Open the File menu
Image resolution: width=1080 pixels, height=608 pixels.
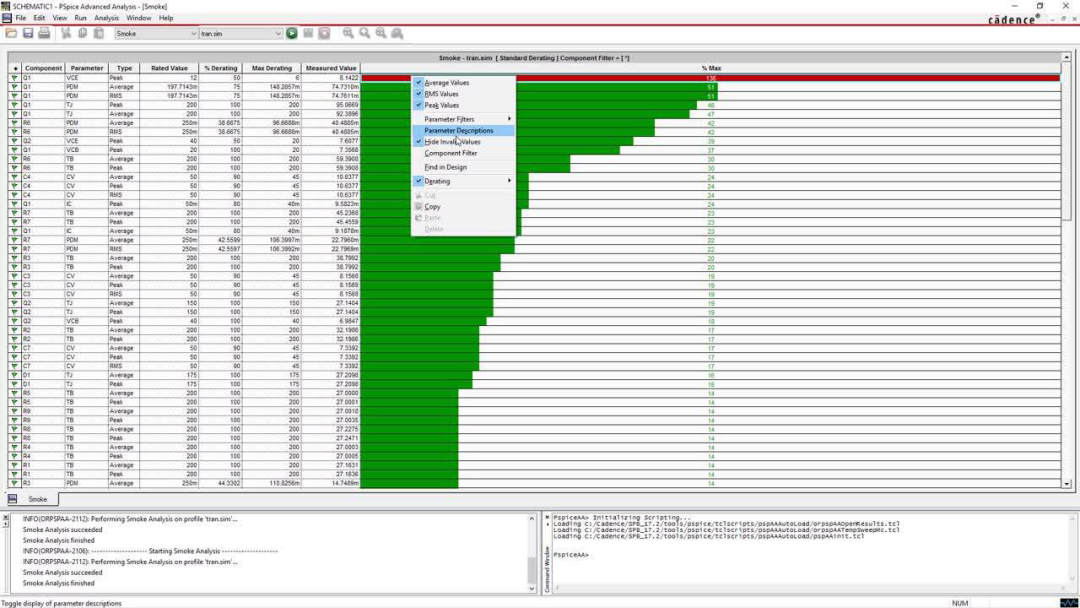[21, 18]
